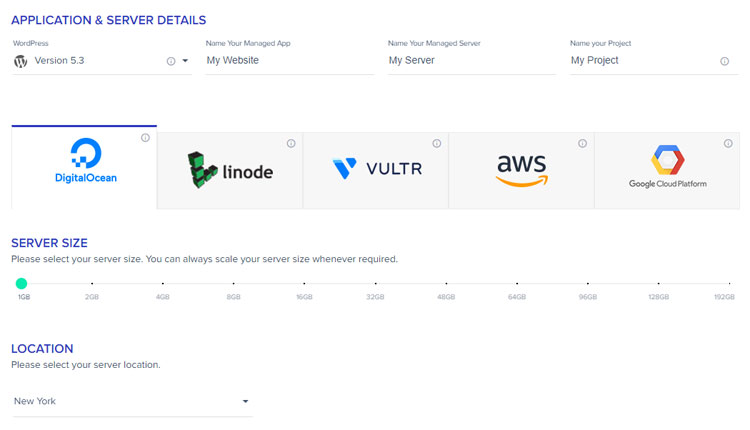Click the info icon beside Version 5.3

pos(171,61)
